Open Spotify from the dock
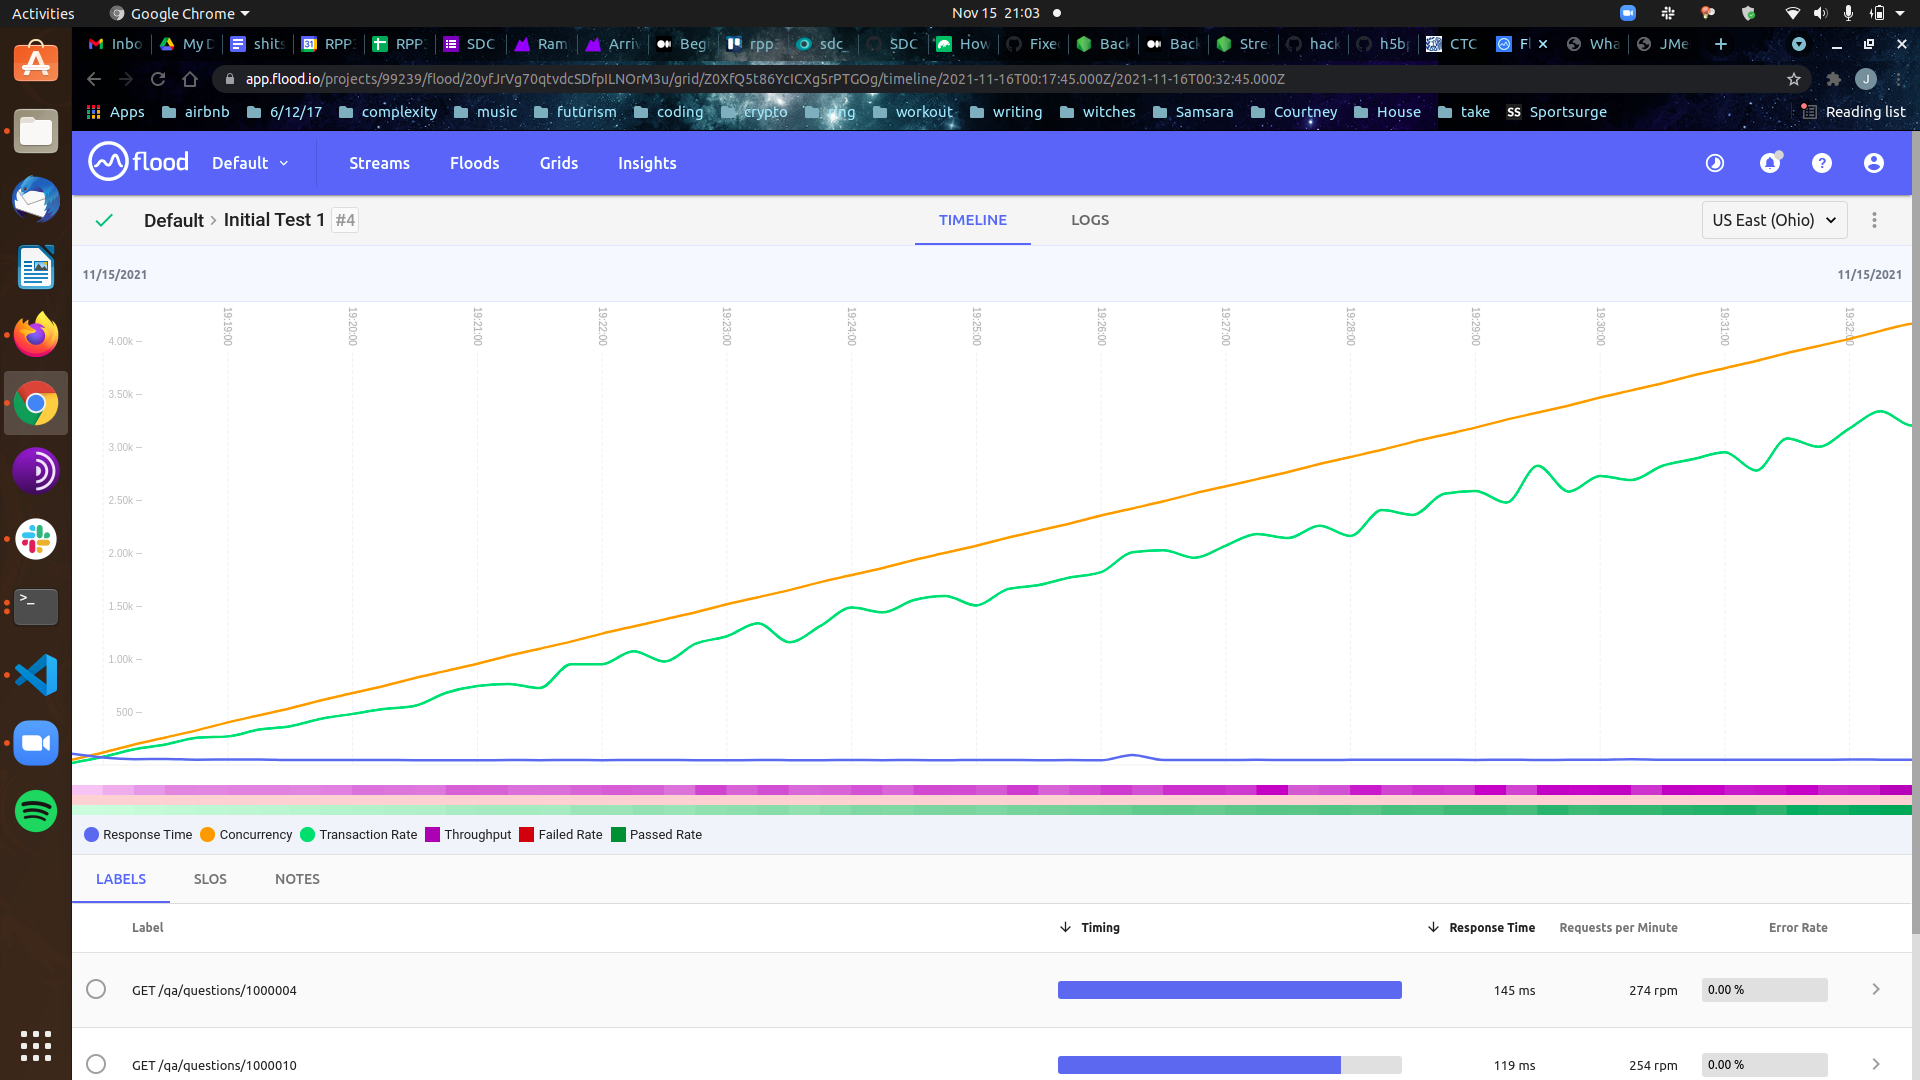This screenshot has height=1080, width=1920. (36, 811)
